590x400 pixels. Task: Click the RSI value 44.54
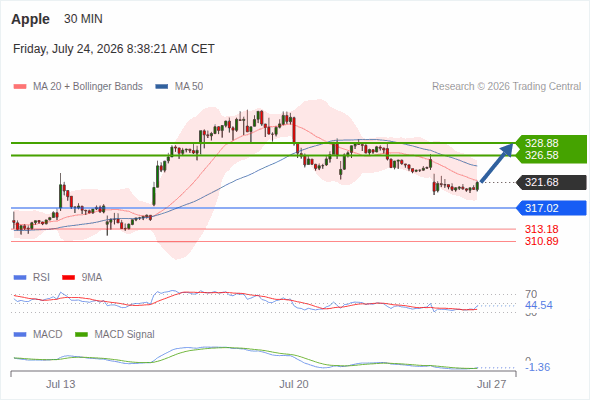(x=539, y=305)
